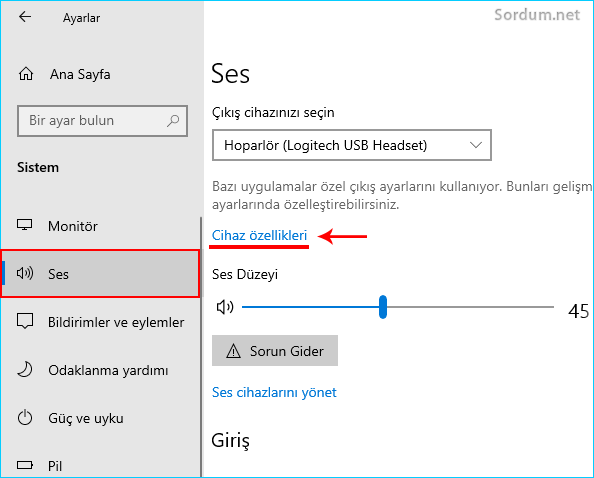The image size is (594, 478).
Task: Expand the dropdown chevron for output device
Action: (475, 145)
